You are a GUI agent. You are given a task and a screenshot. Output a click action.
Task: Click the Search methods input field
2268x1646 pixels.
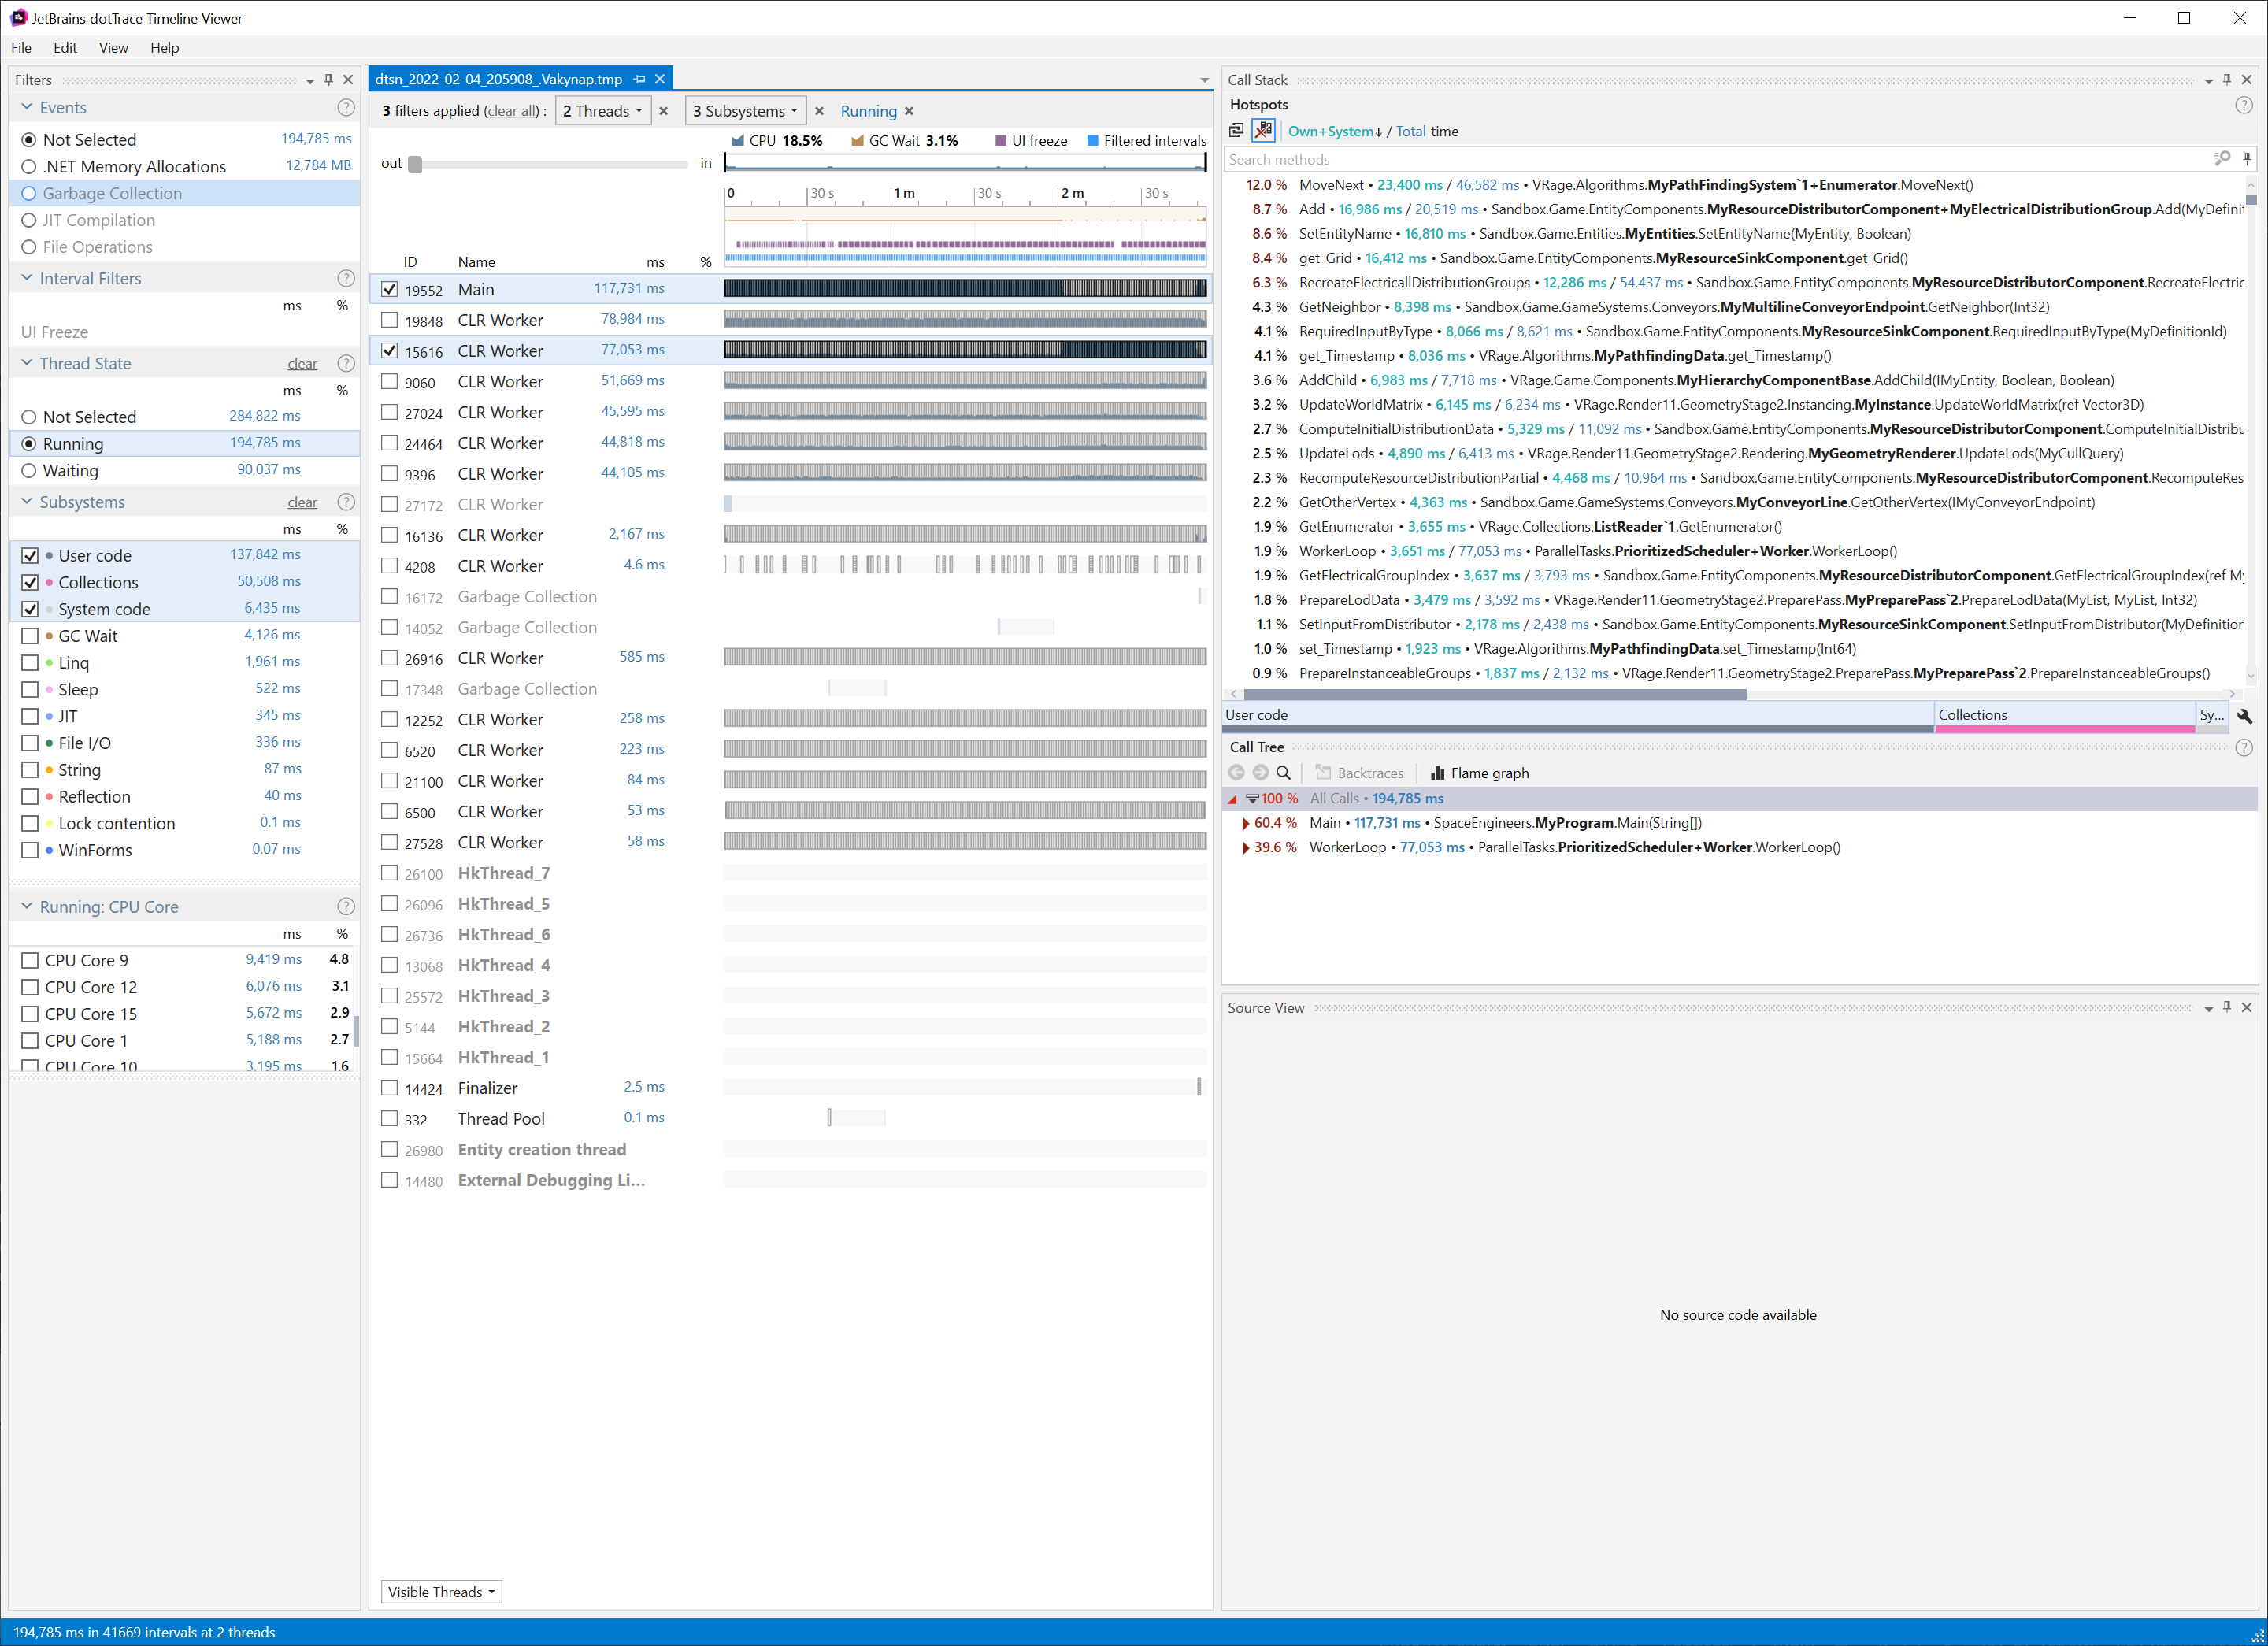(x=1700, y=159)
